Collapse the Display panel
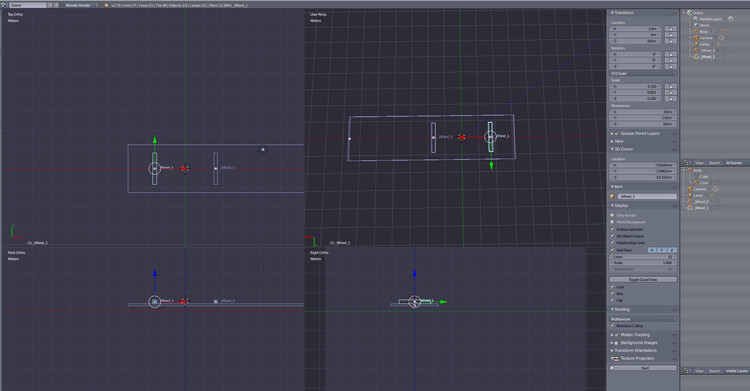This screenshot has height=391, width=750. pos(612,205)
